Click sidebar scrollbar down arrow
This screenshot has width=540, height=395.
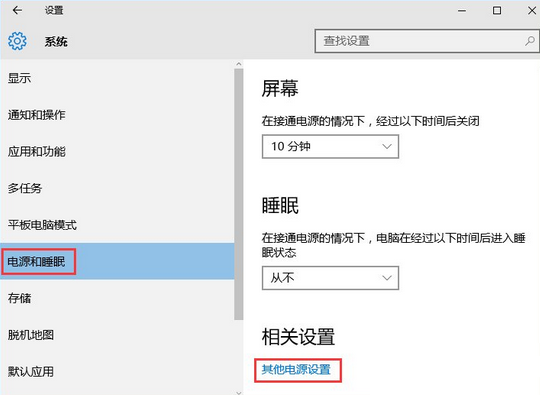(x=239, y=392)
